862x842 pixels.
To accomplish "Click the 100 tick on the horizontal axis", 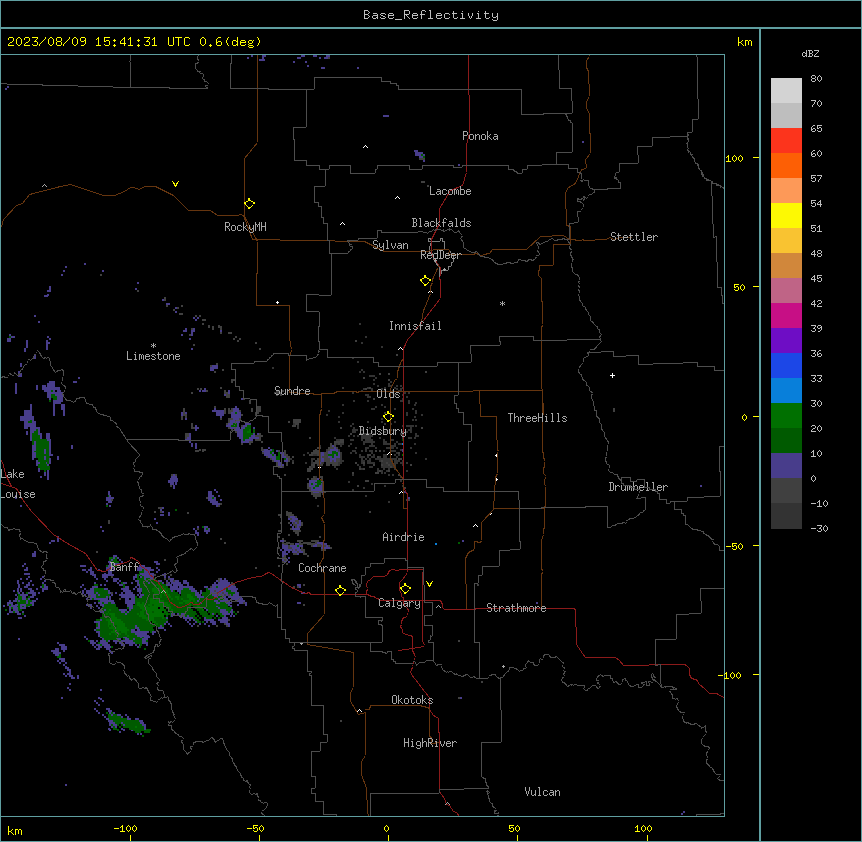I will point(643,828).
